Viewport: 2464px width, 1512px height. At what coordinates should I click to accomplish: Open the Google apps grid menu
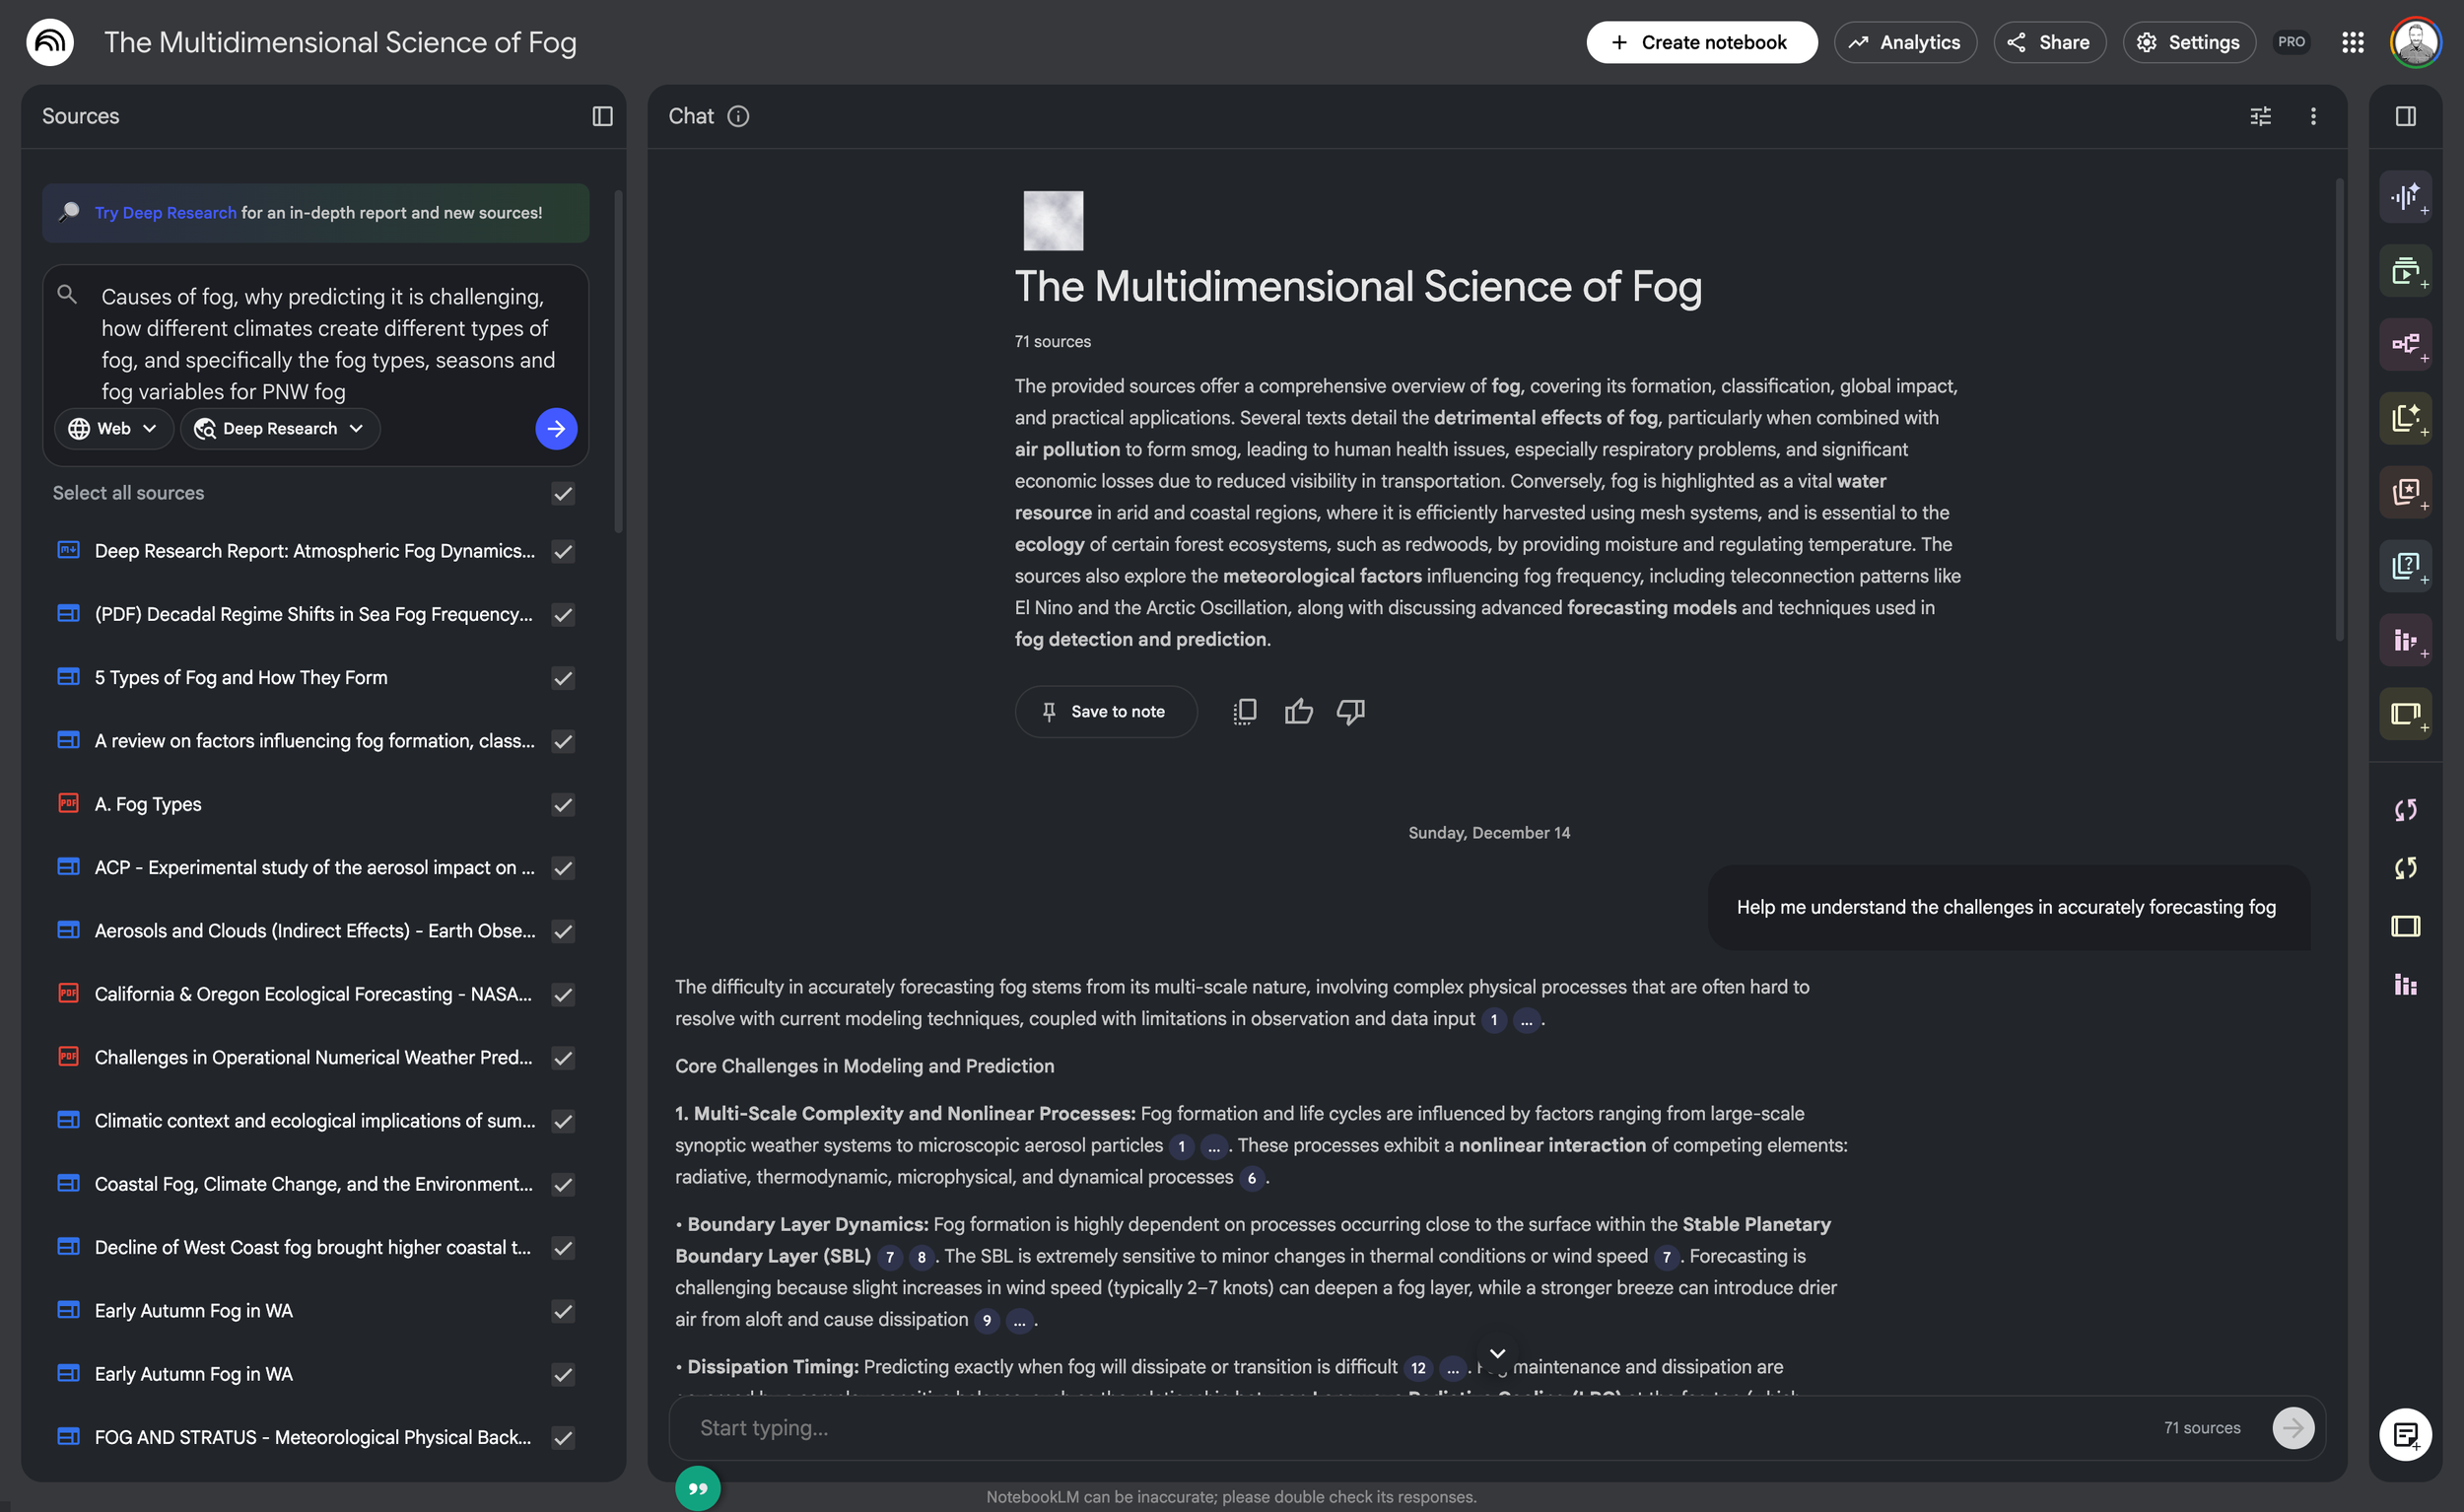point(2352,42)
